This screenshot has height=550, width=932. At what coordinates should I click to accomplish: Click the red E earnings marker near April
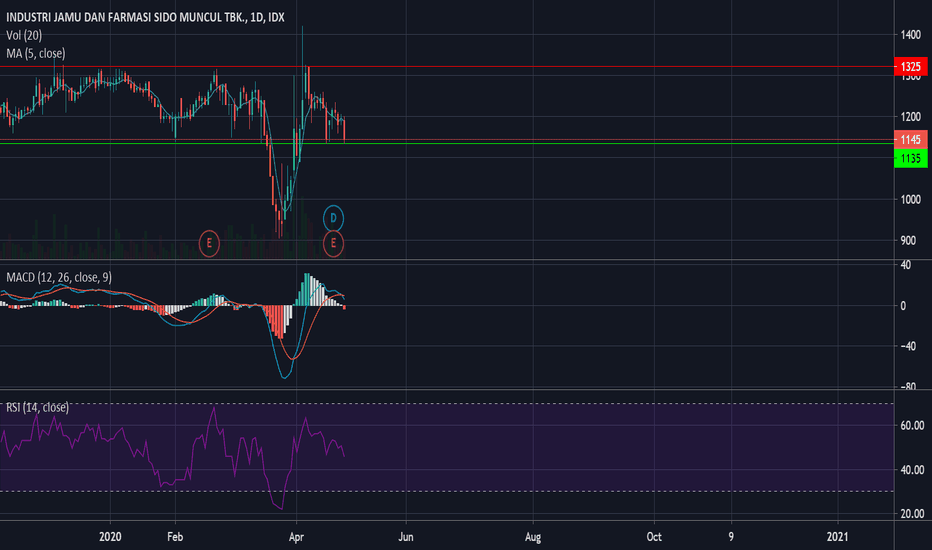click(333, 243)
